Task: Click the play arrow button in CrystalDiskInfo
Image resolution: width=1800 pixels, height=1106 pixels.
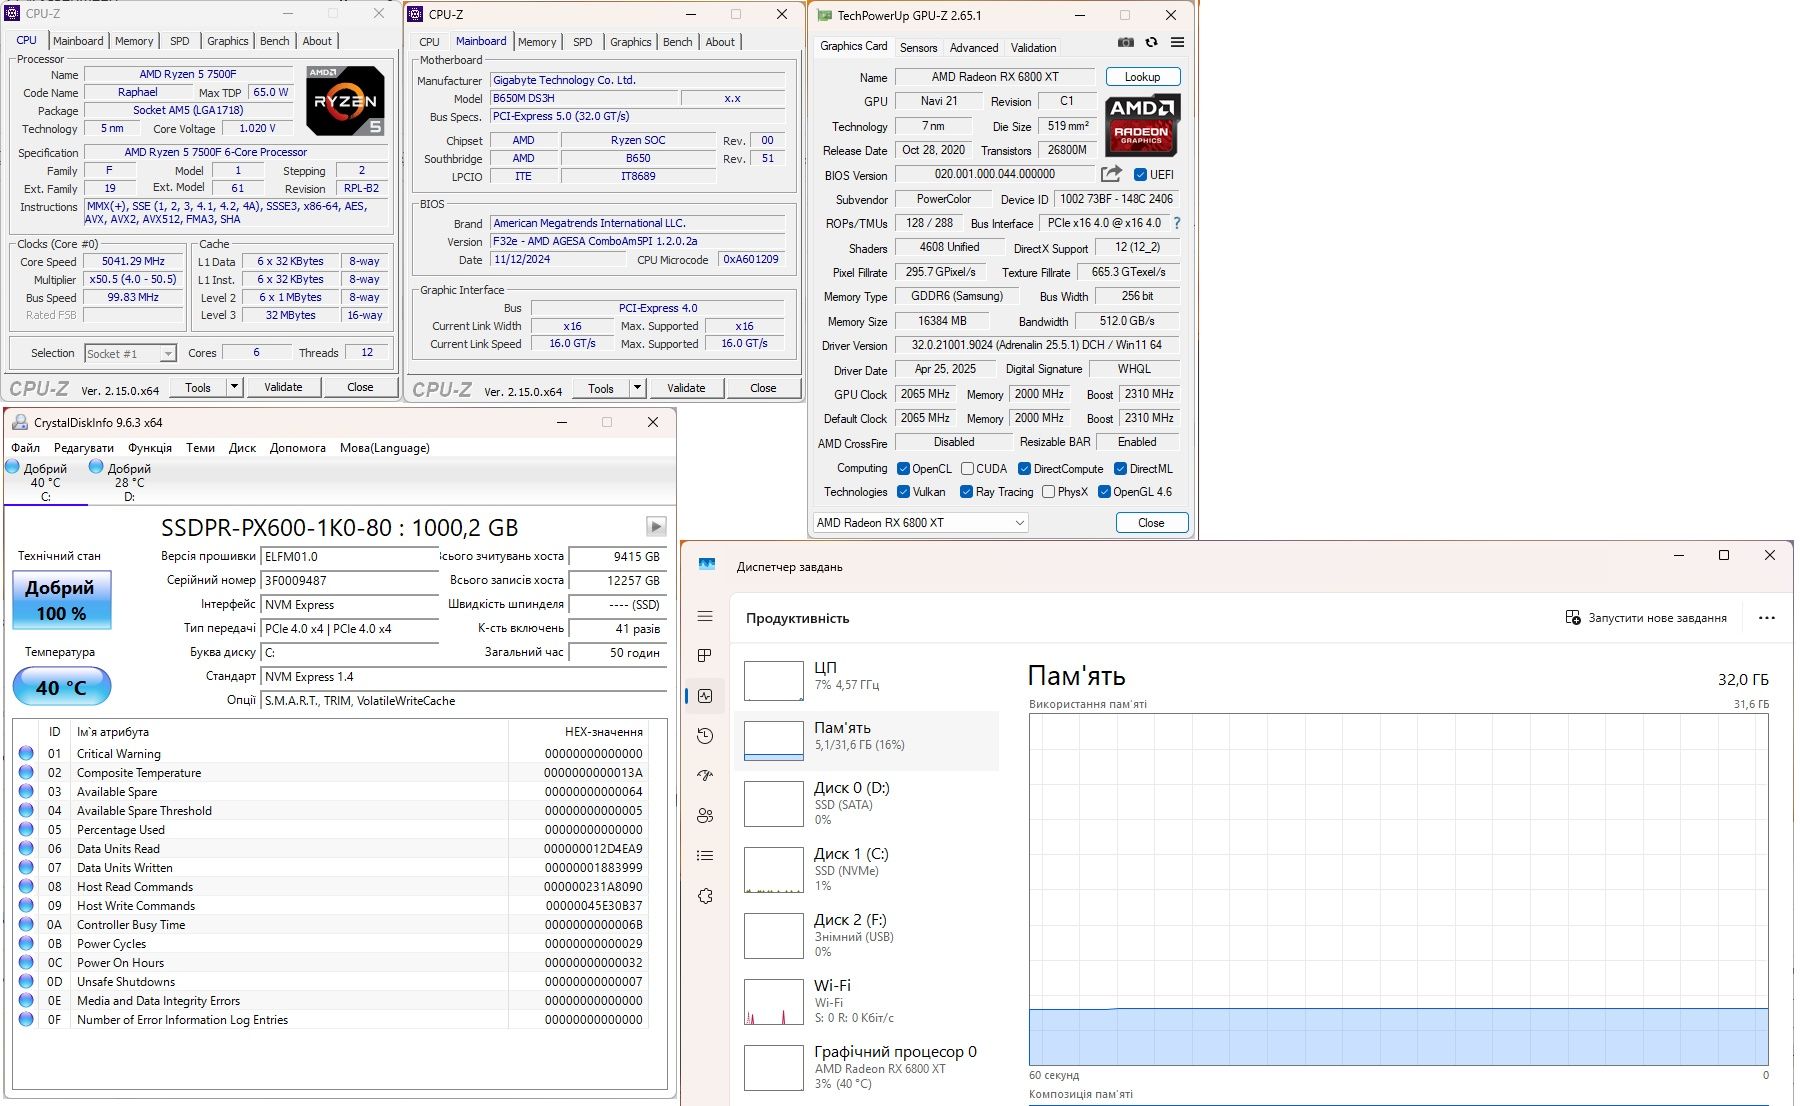Action: tap(656, 526)
